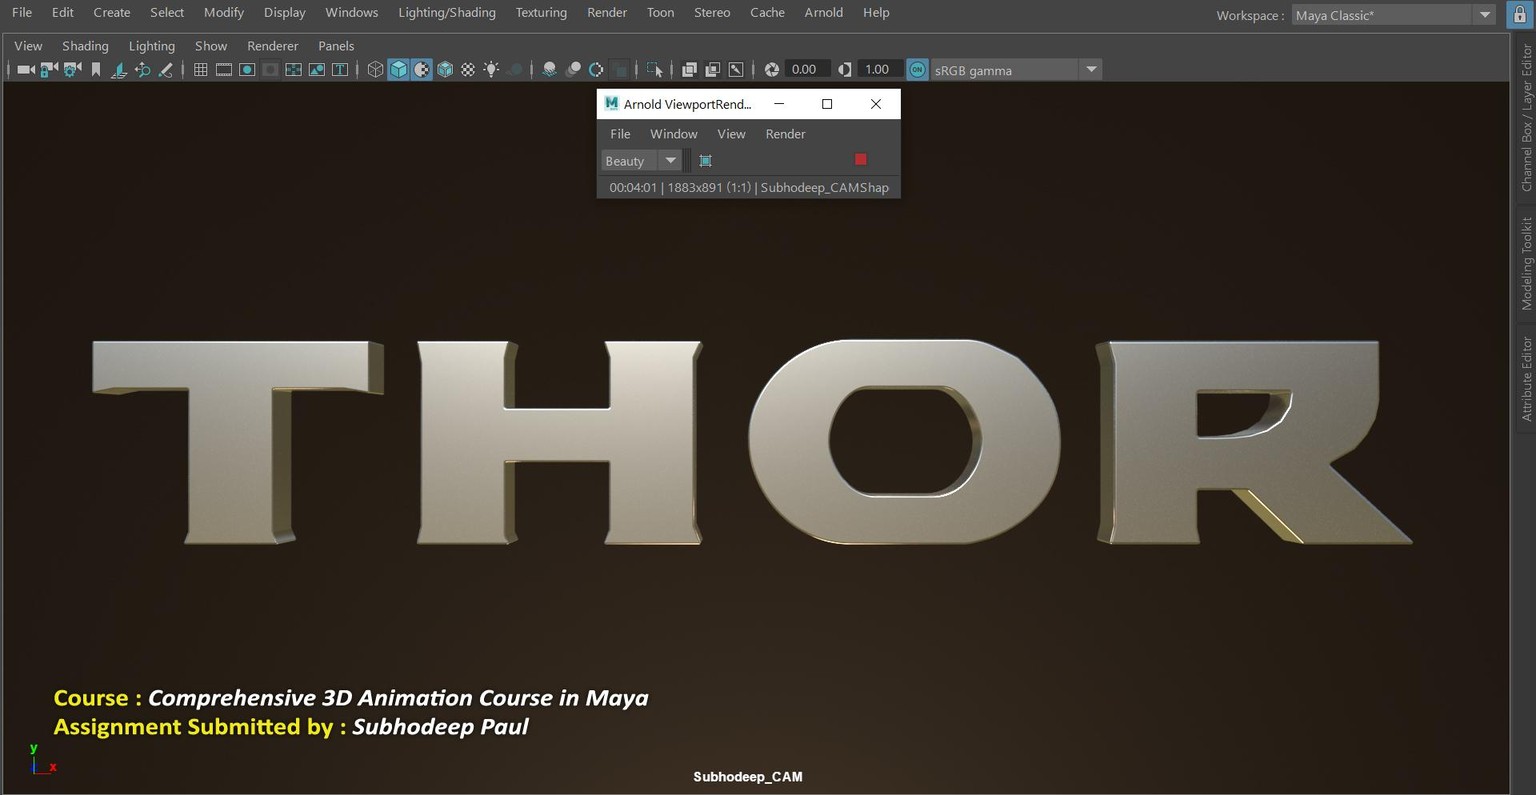Click the Workspace dropdown arrow
This screenshot has height=795, width=1536.
[x=1485, y=15]
